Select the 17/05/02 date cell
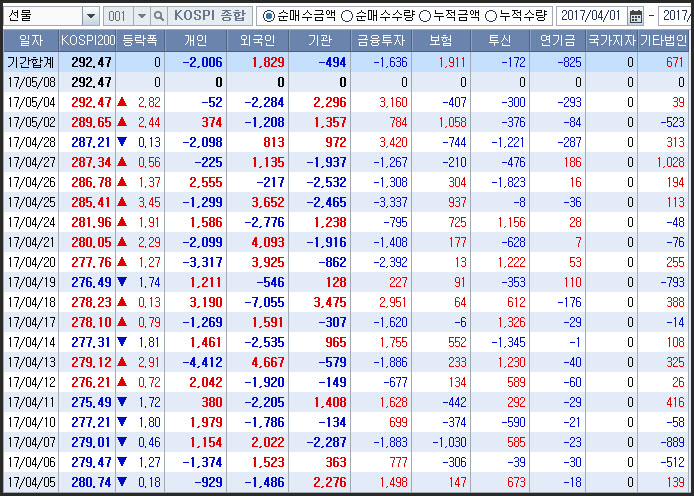This screenshot has height=496, width=694. (31, 122)
